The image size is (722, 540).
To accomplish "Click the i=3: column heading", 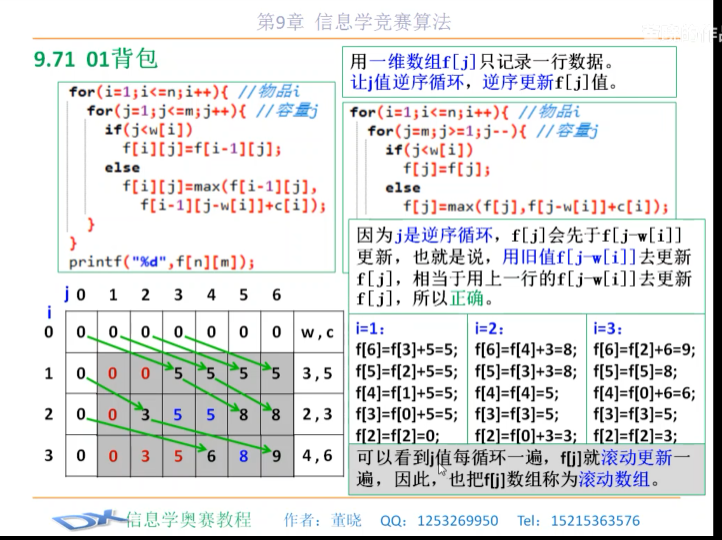I will coord(608,329).
